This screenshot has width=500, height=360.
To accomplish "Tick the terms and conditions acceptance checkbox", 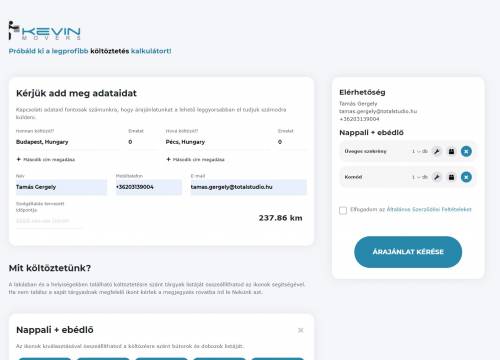I will coord(343,210).
